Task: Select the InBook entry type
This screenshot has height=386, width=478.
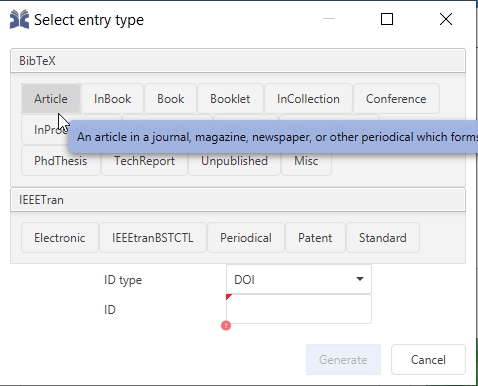Action: tap(113, 99)
